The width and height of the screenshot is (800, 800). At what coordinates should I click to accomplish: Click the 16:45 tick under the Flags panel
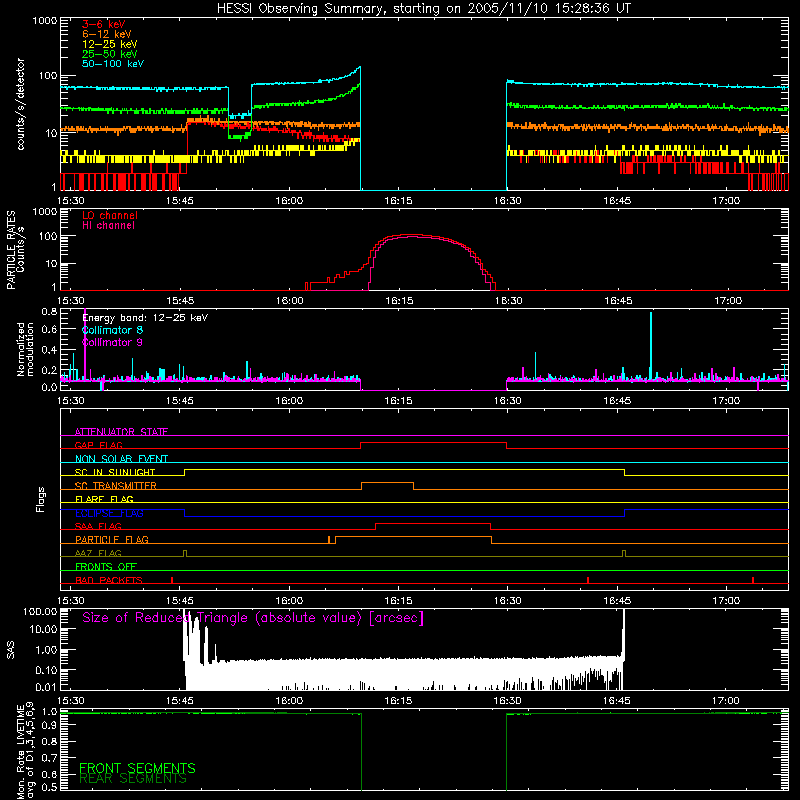pyautogui.click(x=617, y=601)
